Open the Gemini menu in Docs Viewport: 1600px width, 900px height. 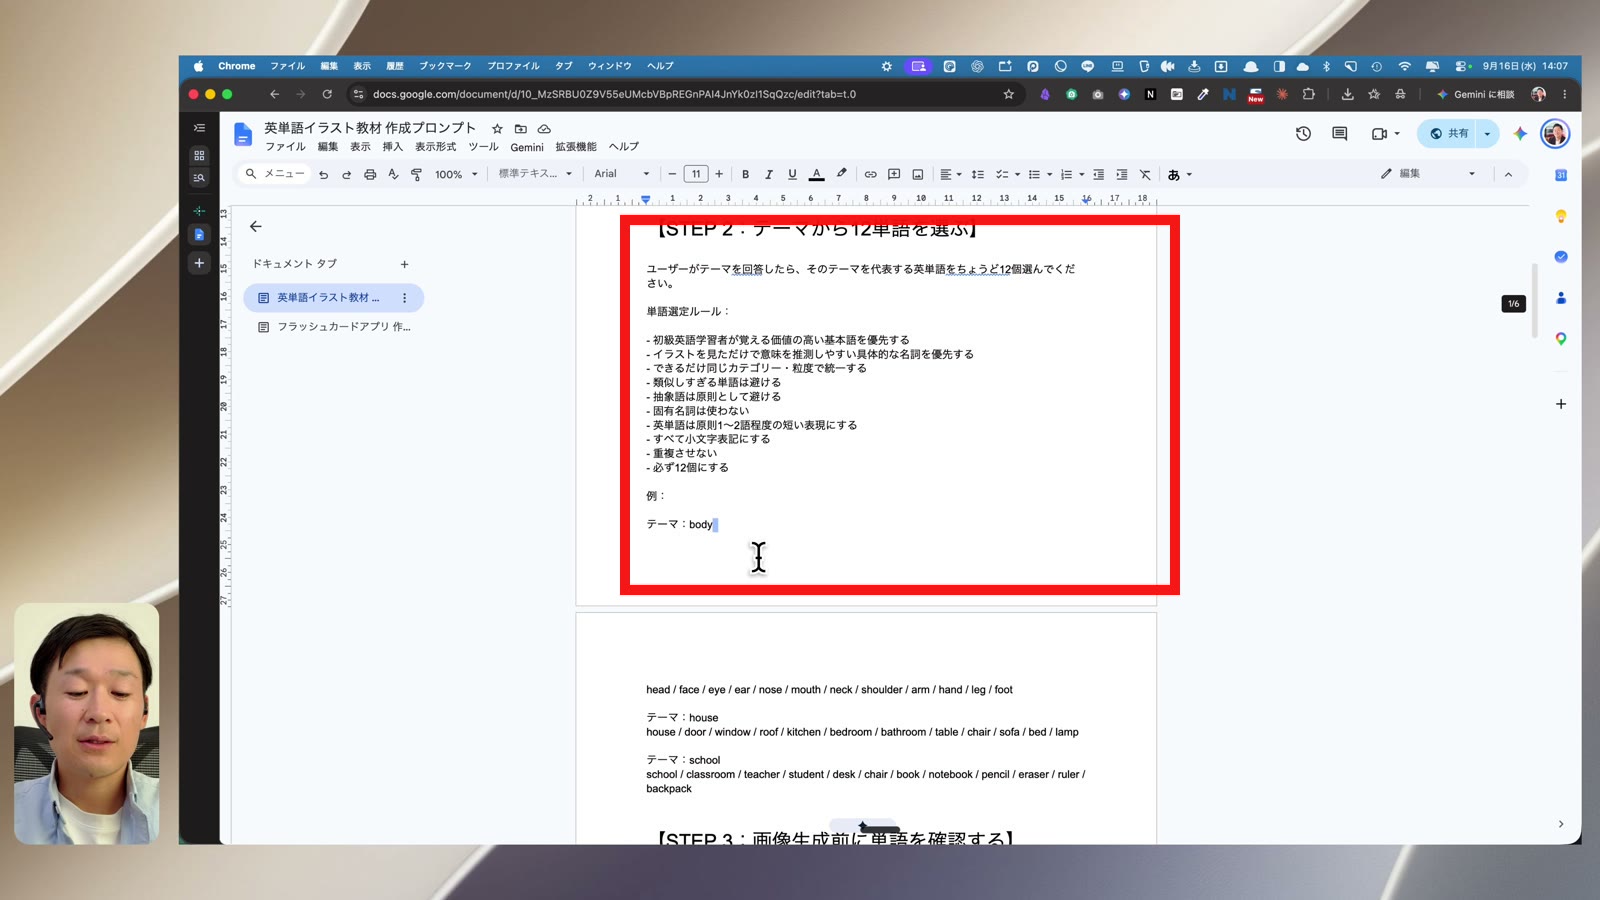coord(527,147)
